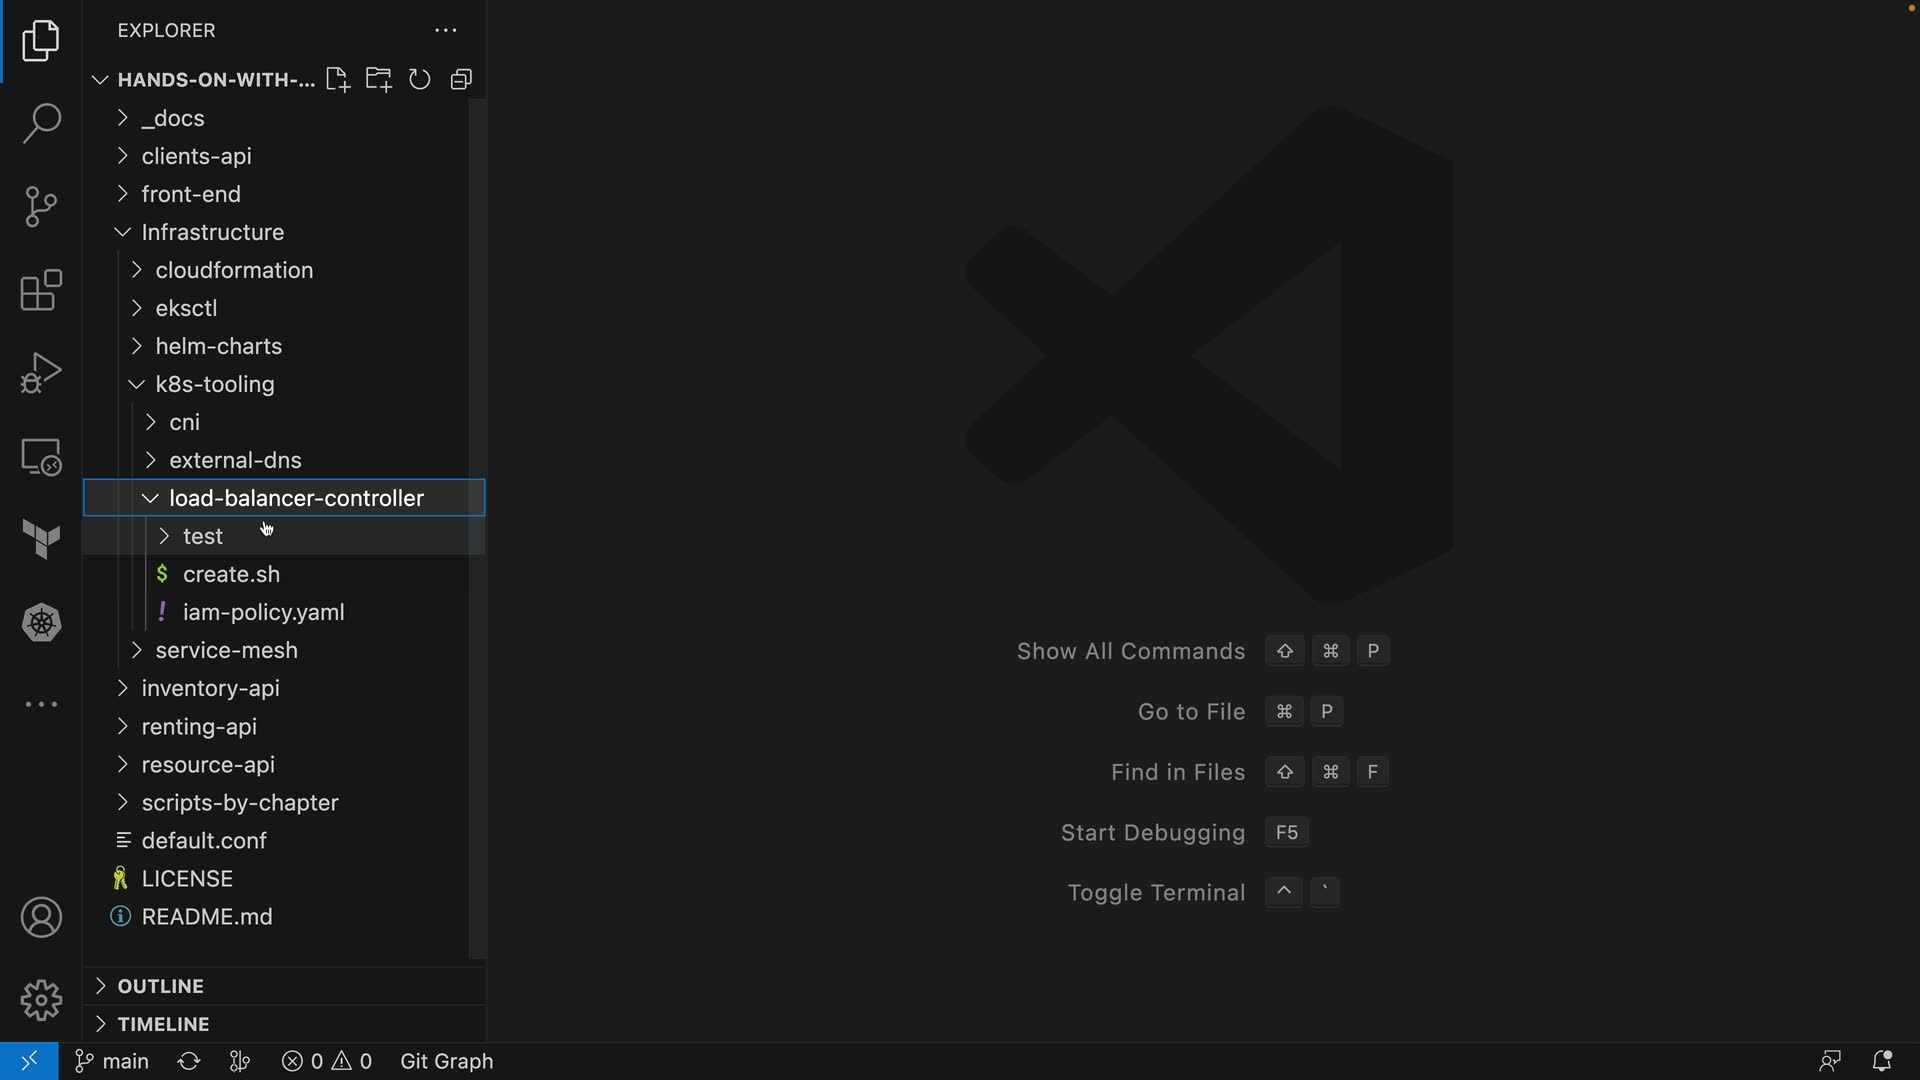Open the Terraform extension view
This screenshot has height=1080, width=1920.
41,540
